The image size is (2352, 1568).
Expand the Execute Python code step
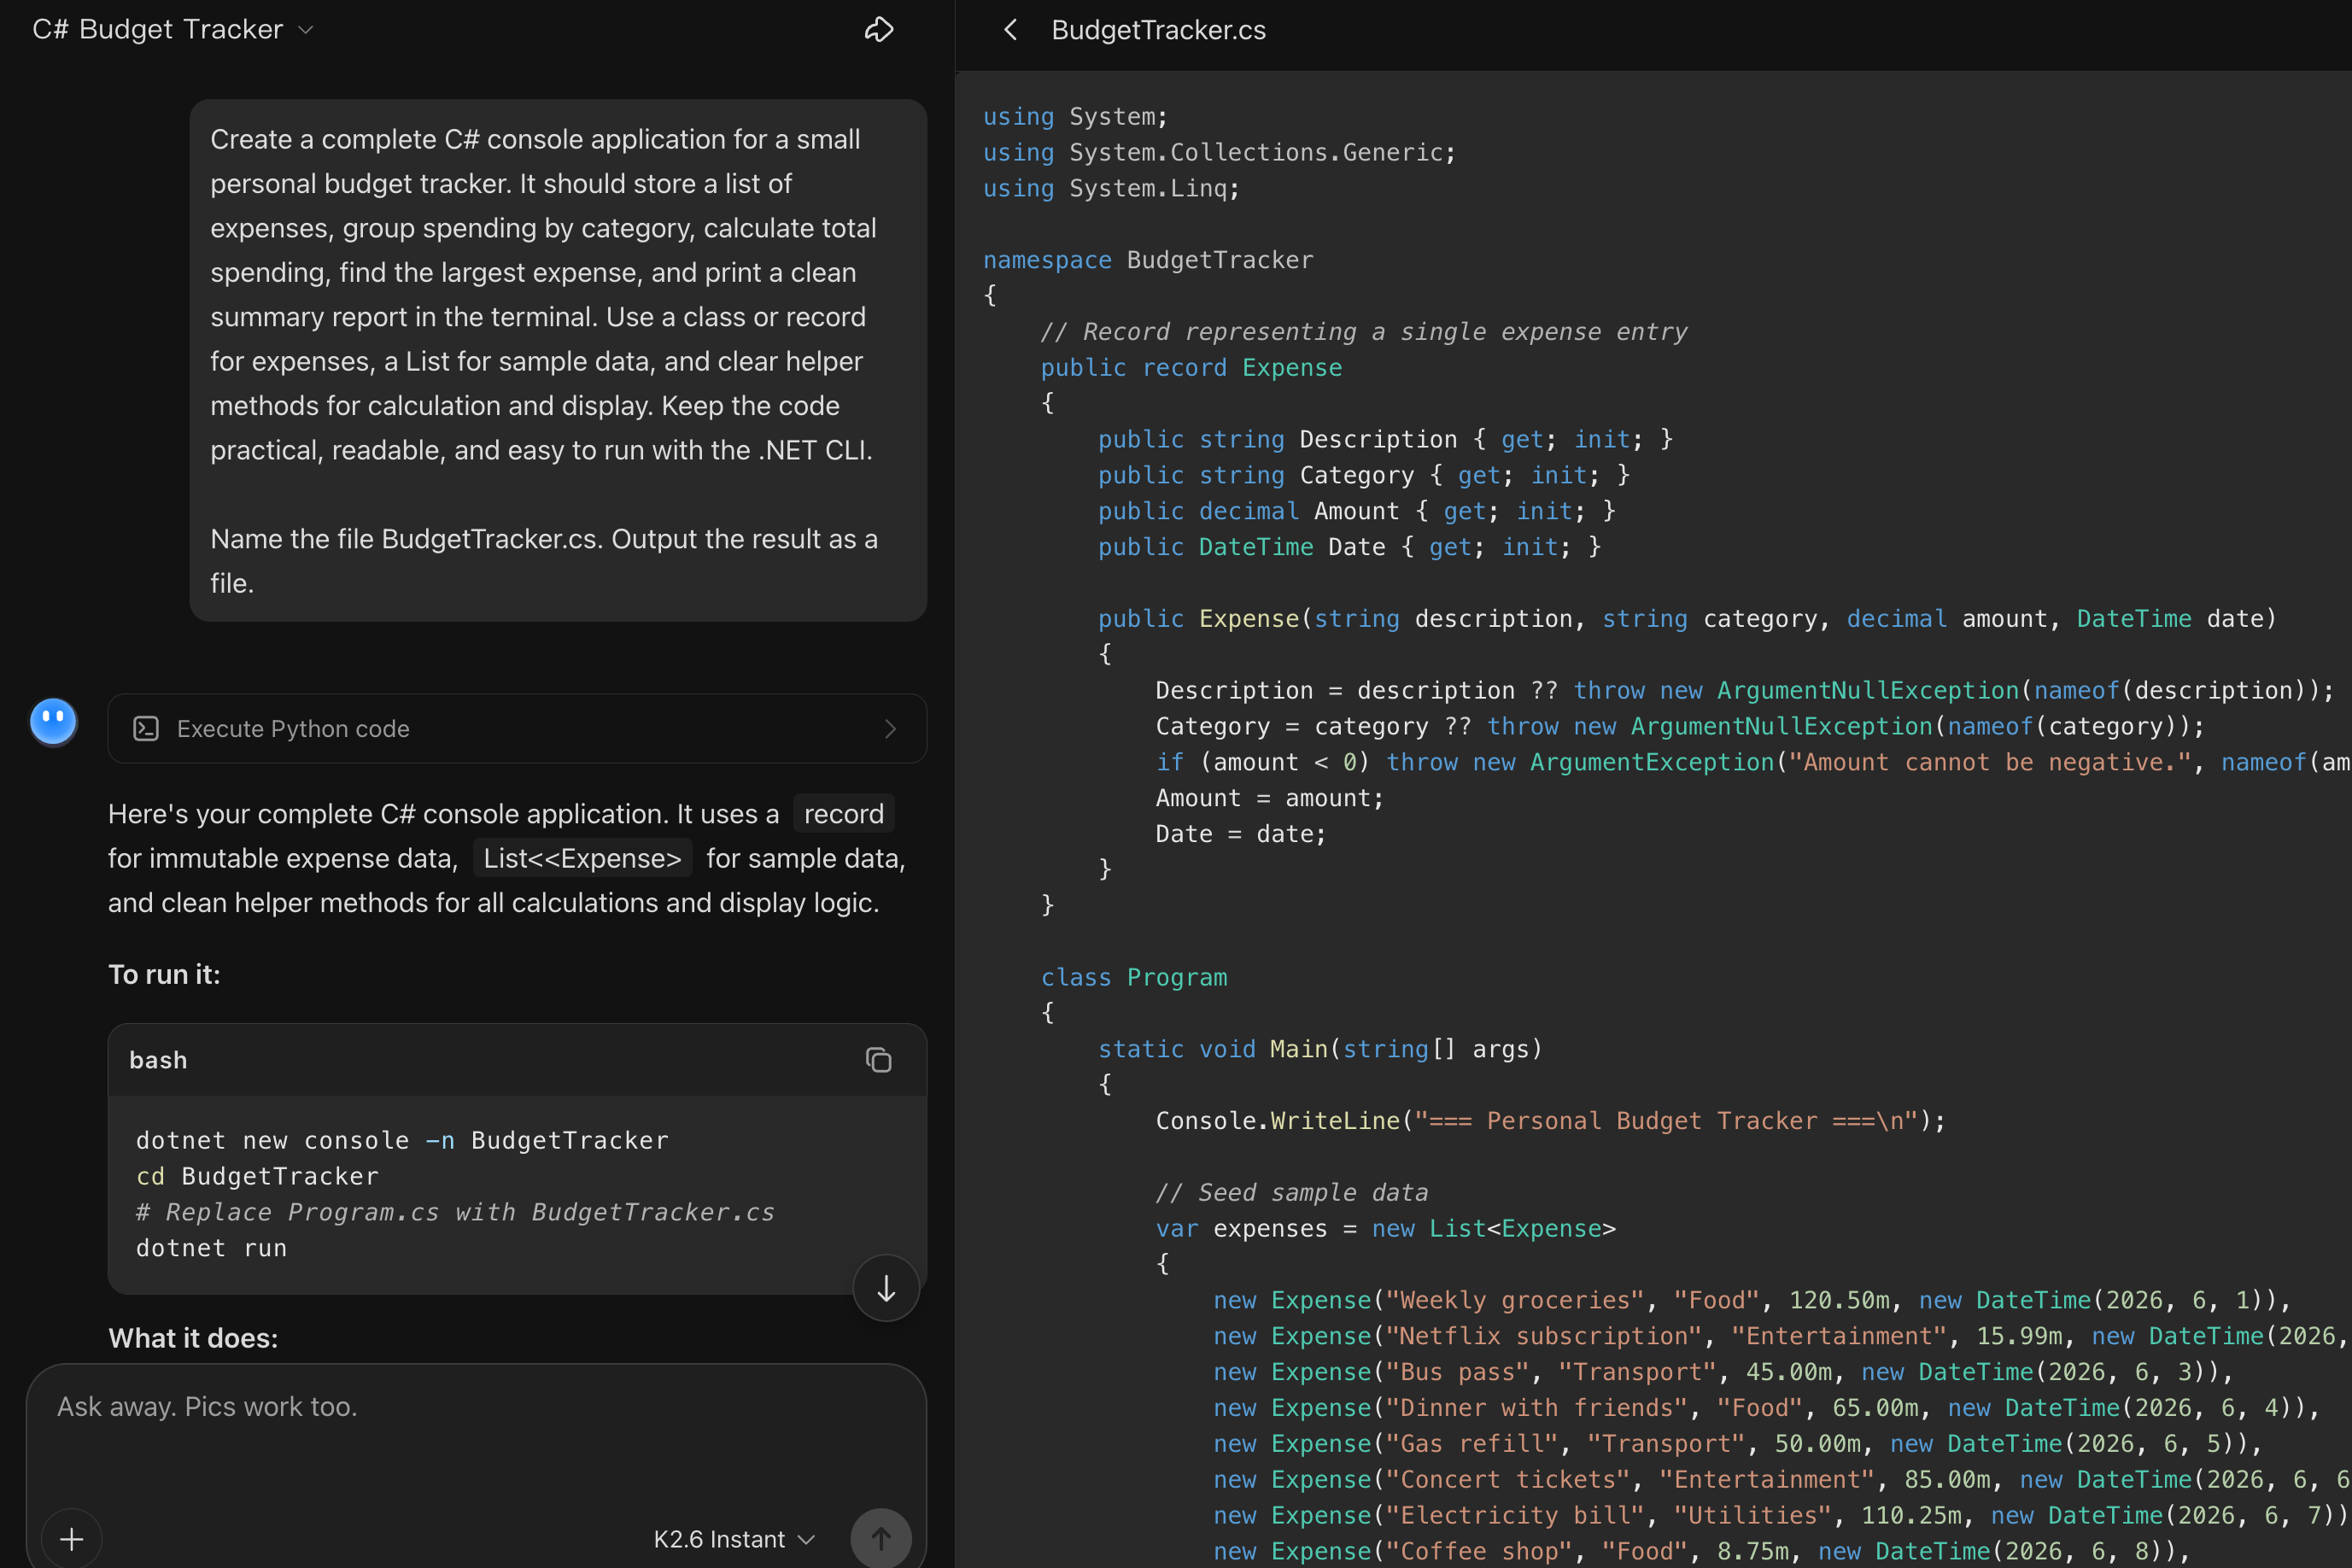[x=517, y=729]
